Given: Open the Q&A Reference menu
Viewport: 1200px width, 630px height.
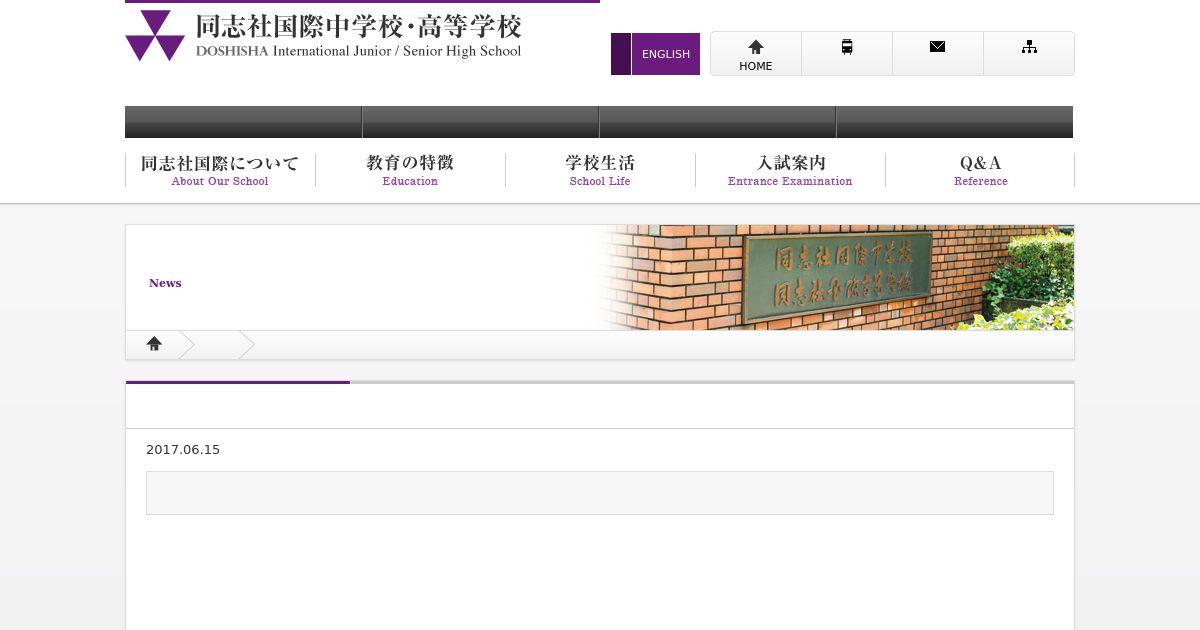Looking at the screenshot, I should tap(980, 170).
